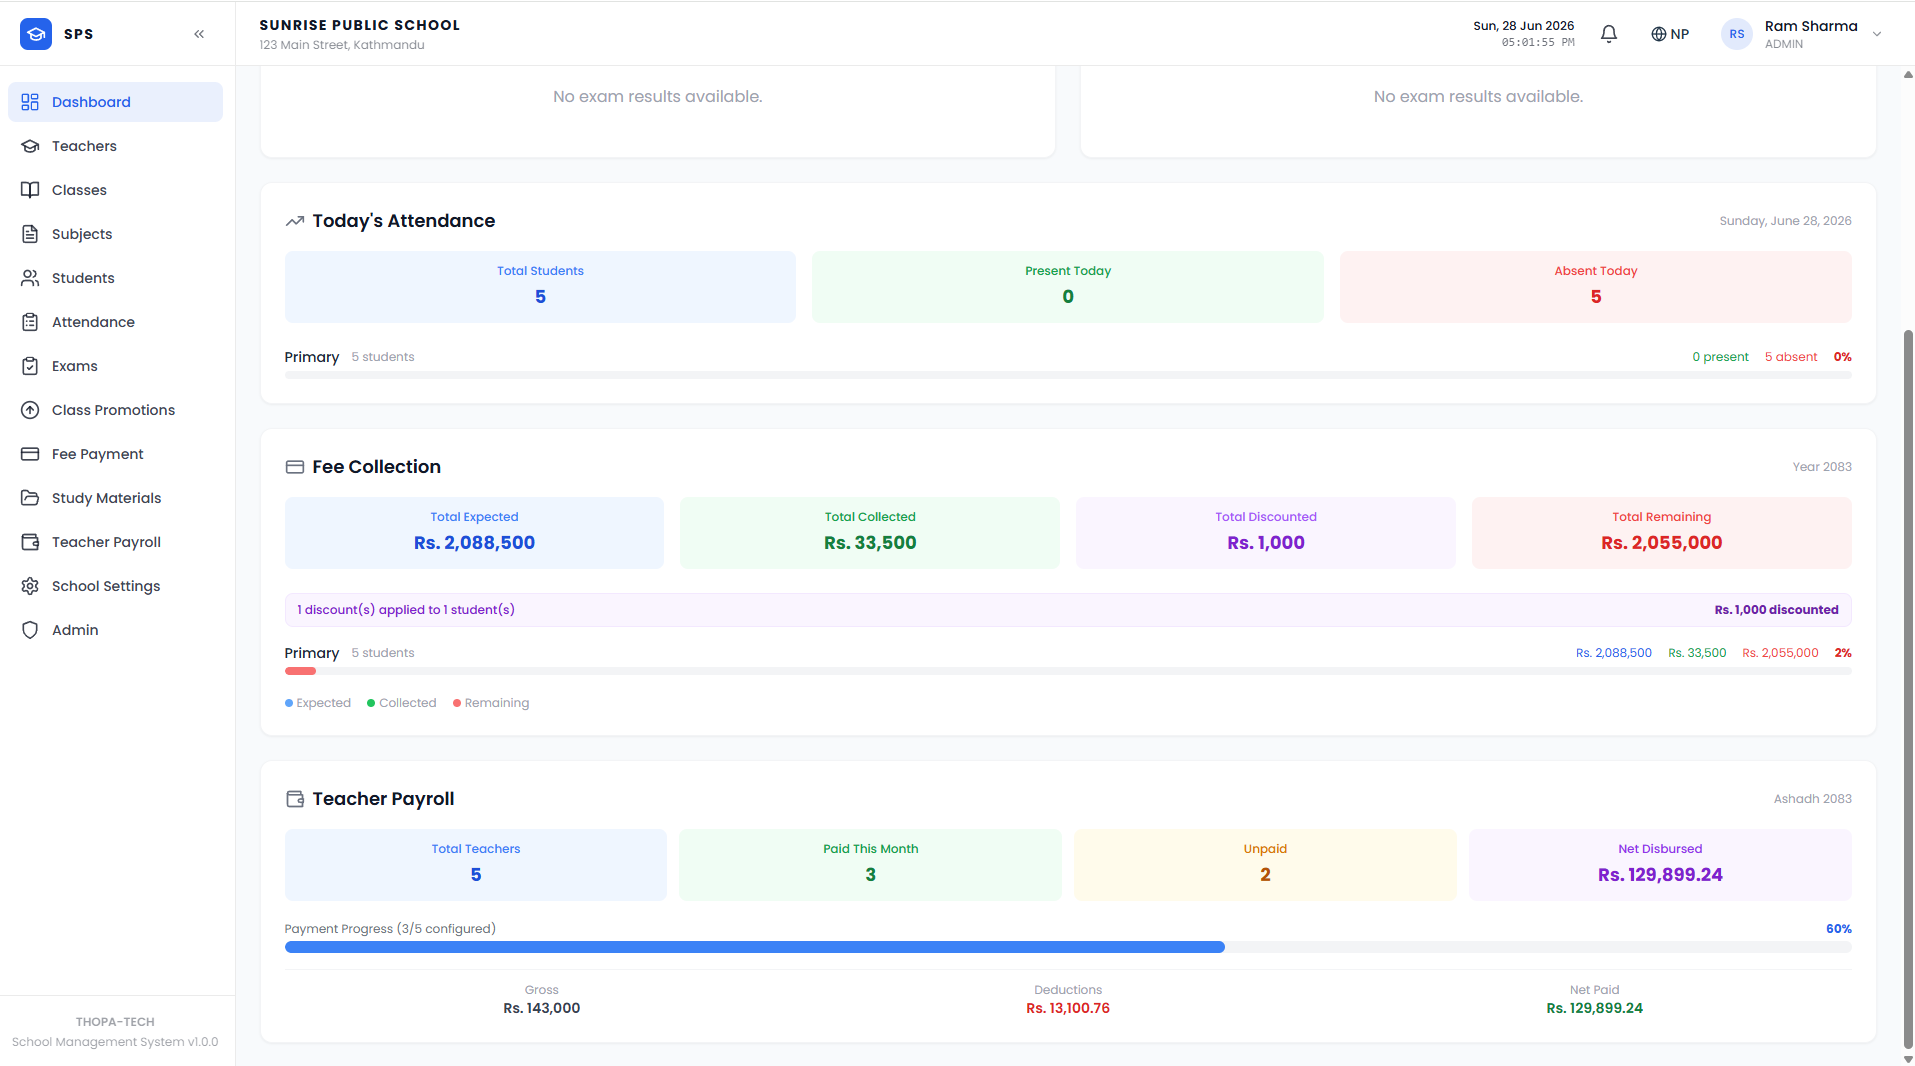Screen dimensions: 1915x1066
Task: Click the 'Rs. 13,100.76' Deductions amount
Action: click(x=1068, y=1008)
